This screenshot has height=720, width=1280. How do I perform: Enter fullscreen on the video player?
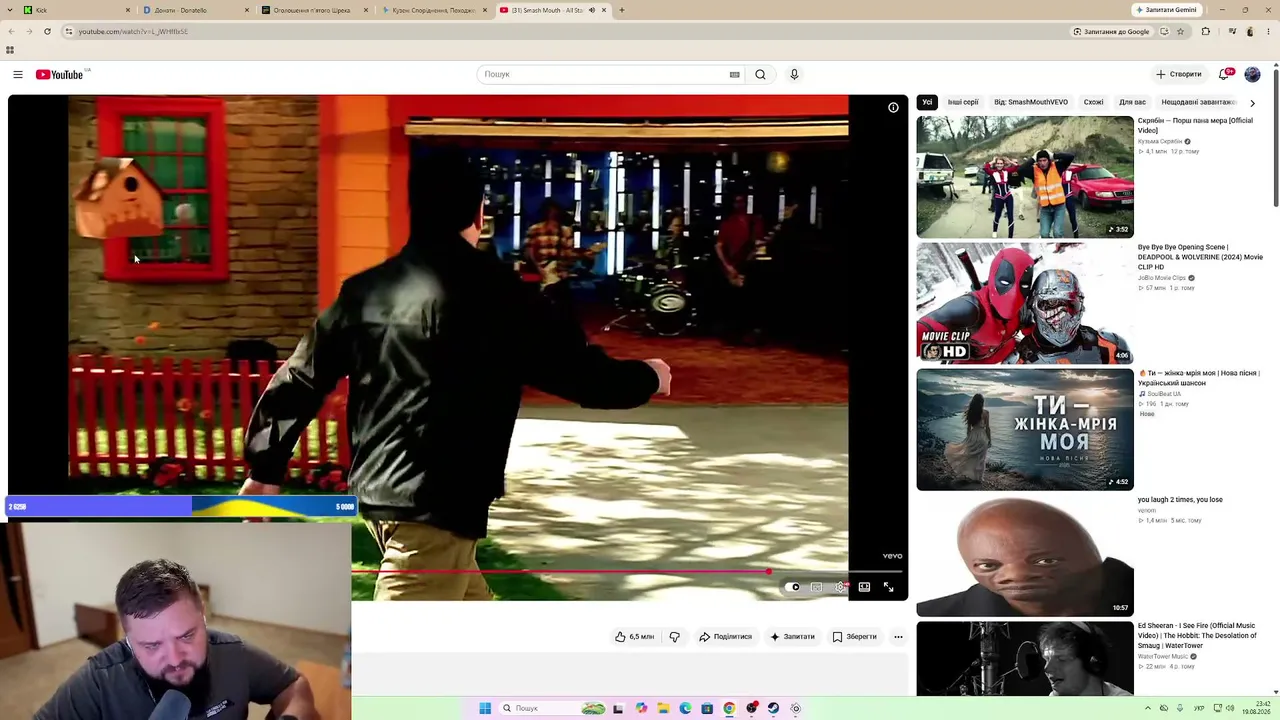[x=888, y=587]
